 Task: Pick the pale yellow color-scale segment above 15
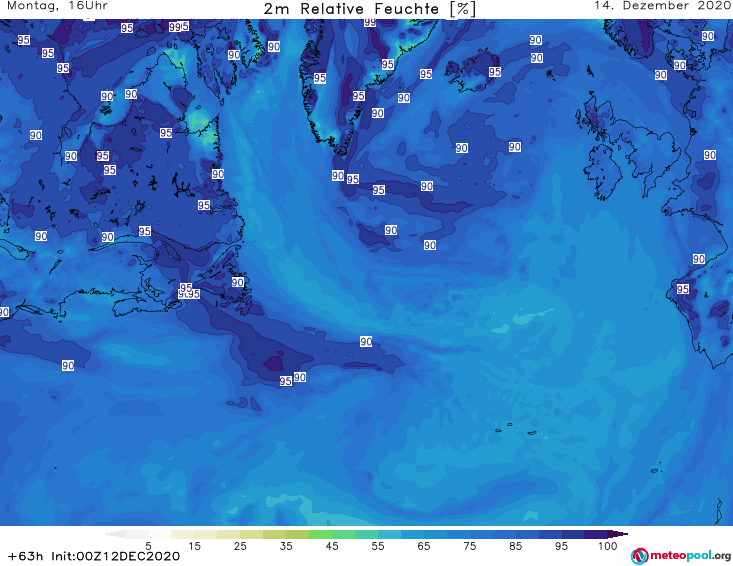pyautogui.click(x=206, y=534)
